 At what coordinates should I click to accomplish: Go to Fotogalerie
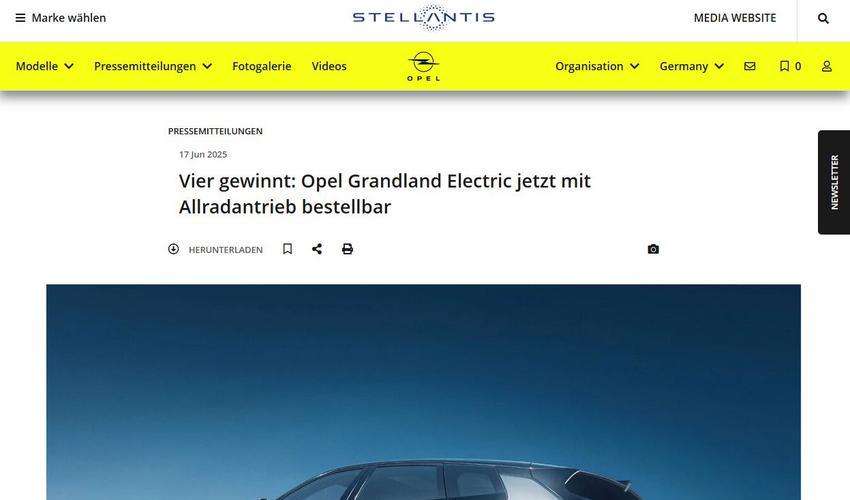(x=262, y=66)
